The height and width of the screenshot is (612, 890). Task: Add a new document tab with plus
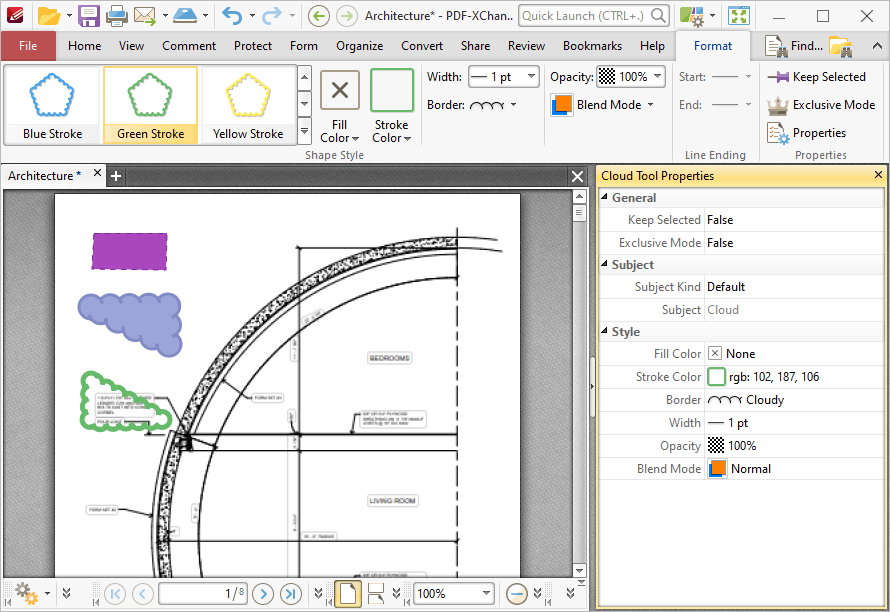116,176
